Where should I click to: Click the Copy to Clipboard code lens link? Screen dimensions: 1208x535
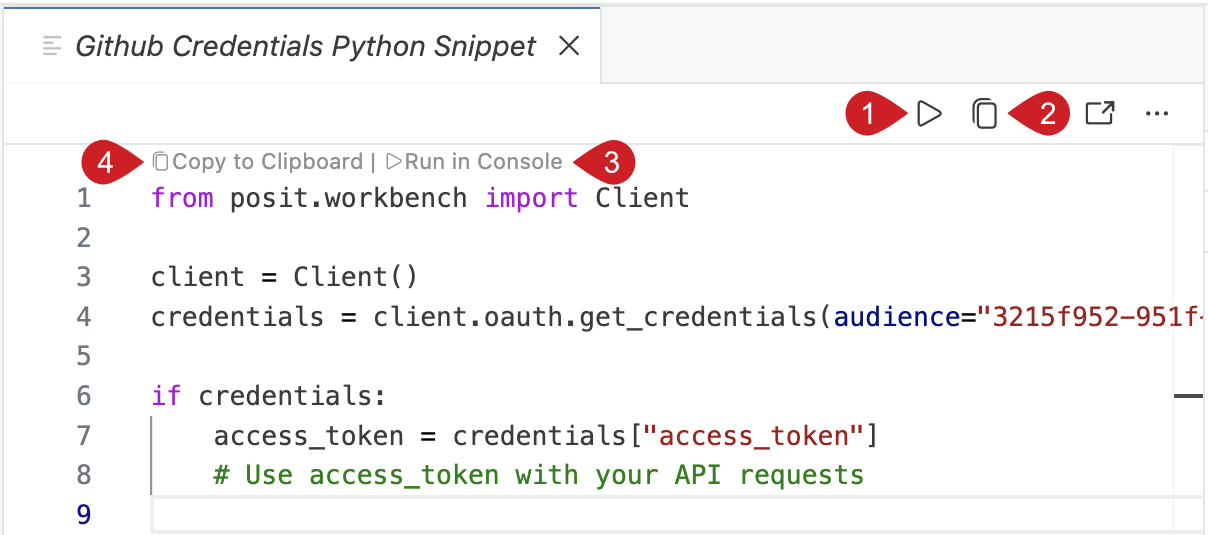(x=258, y=161)
